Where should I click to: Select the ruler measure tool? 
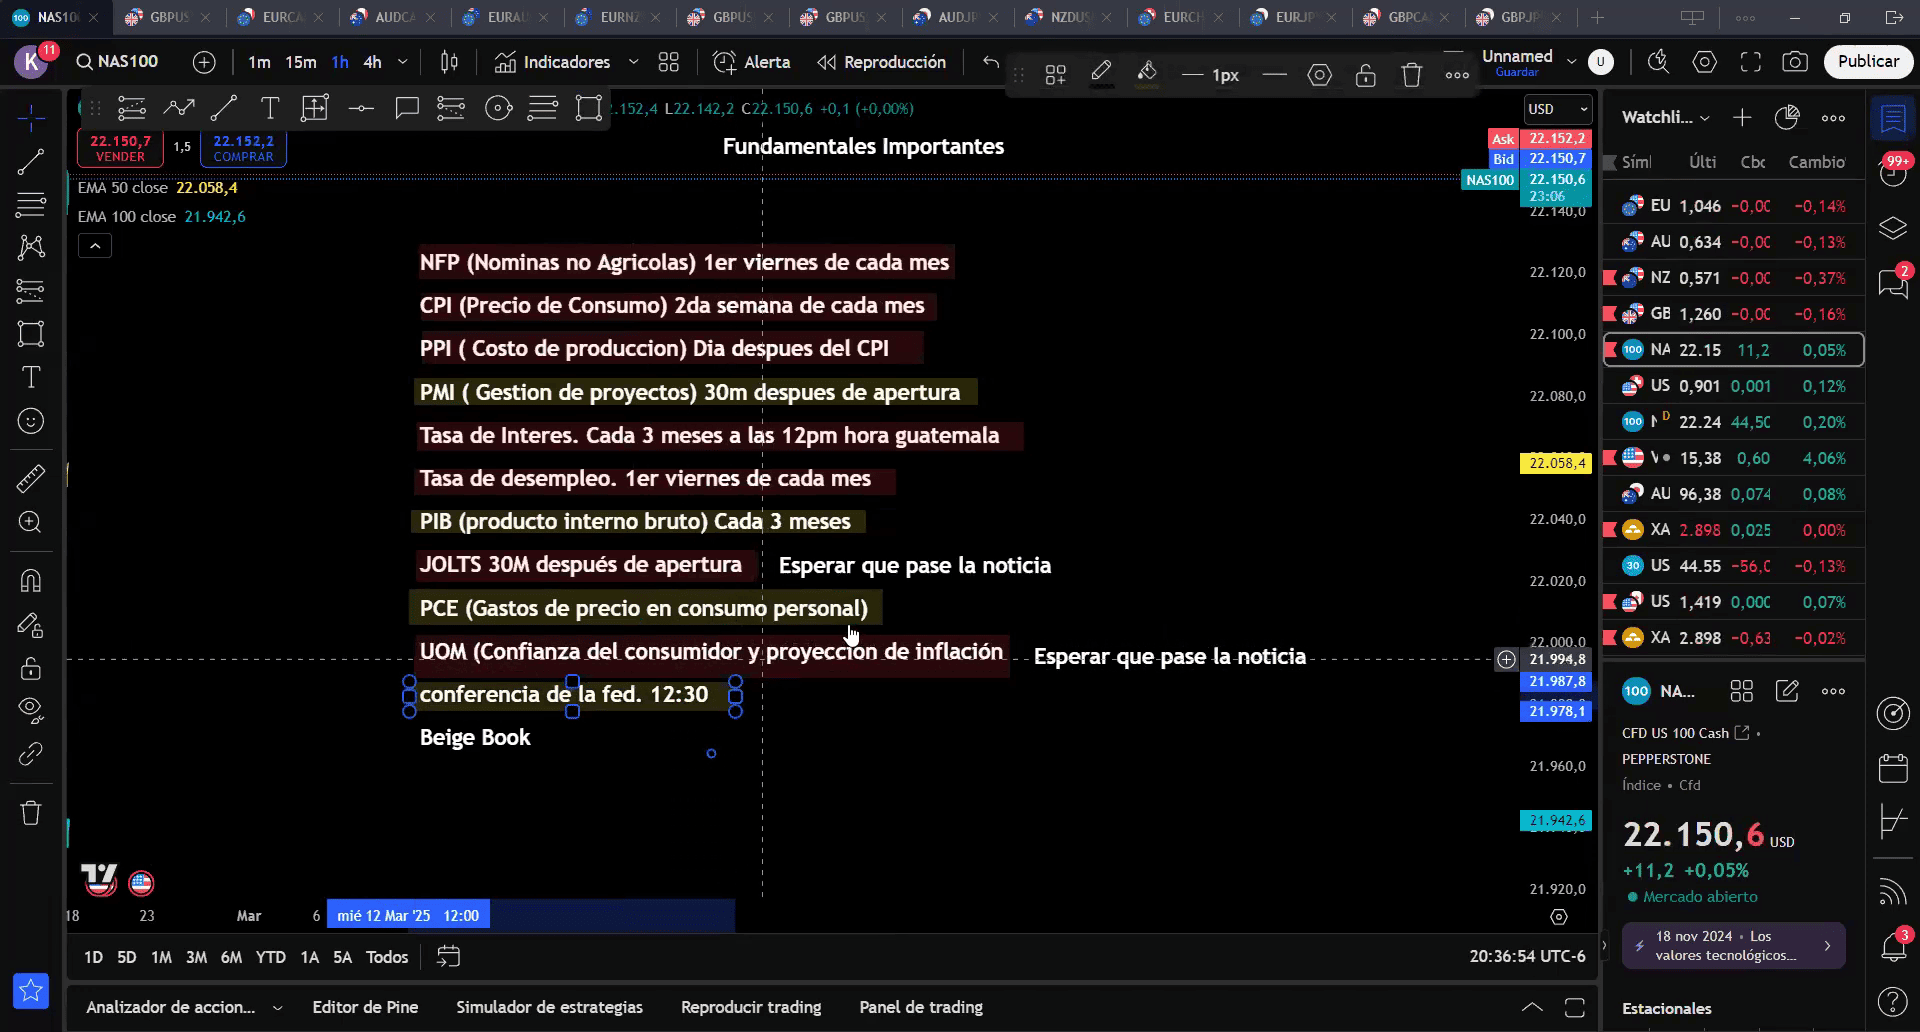tap(31, 479)
